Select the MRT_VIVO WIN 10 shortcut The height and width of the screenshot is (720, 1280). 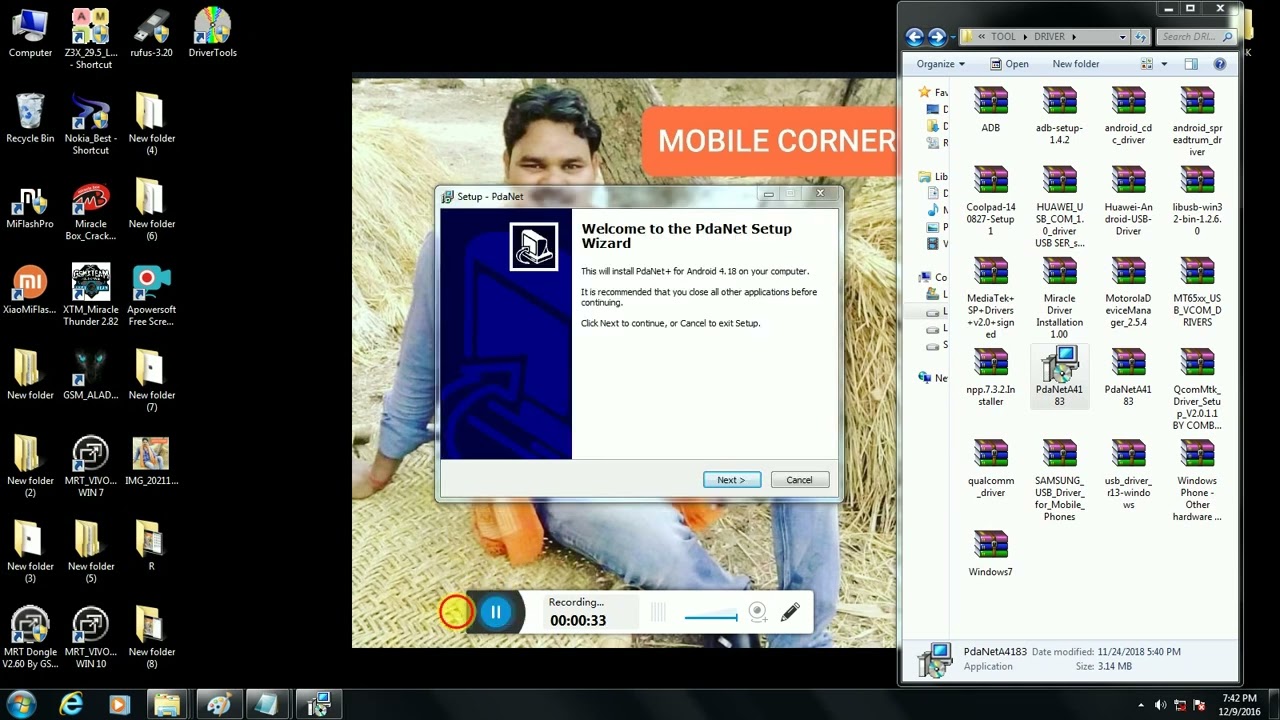pyautogui.click(x=91, y=638)
